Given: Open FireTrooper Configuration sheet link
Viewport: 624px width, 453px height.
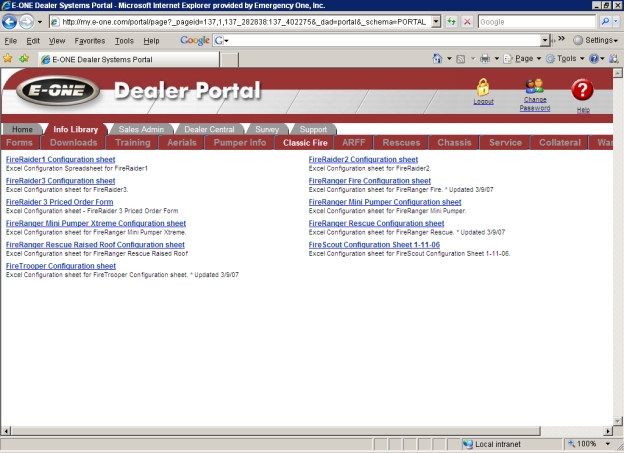Looking at the screenshot, I should coord(61,266).
